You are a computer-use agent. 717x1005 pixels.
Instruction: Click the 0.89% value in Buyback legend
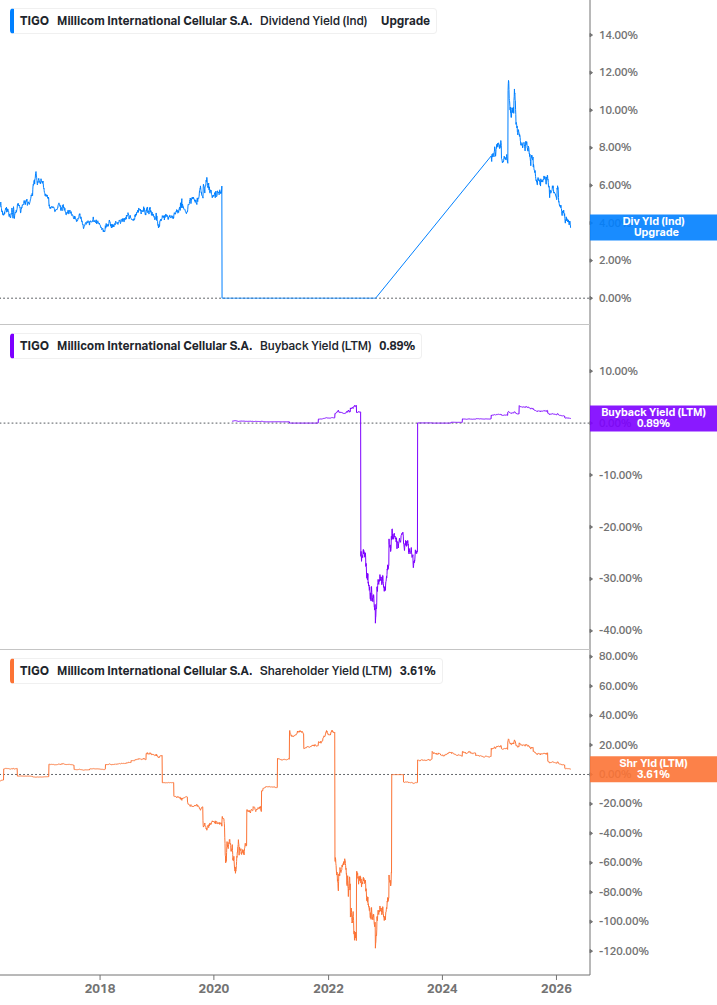pos(397,346)
